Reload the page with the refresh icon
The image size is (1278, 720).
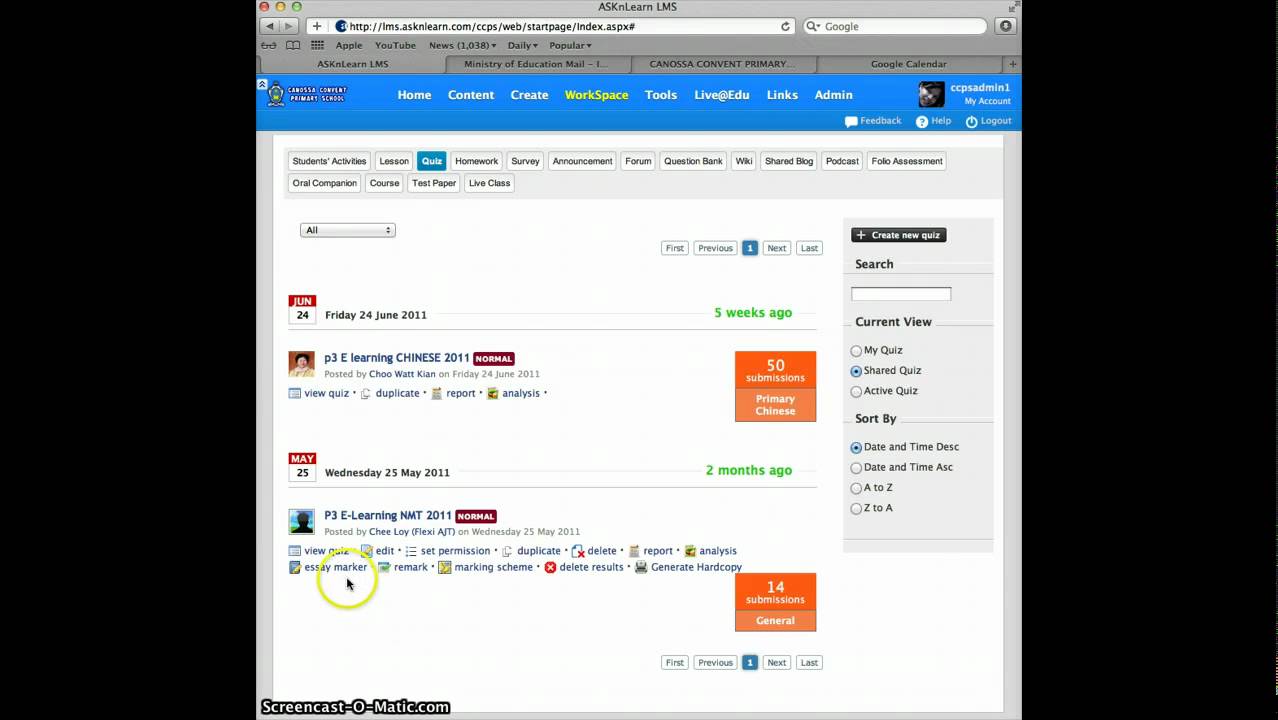(785, 26)
